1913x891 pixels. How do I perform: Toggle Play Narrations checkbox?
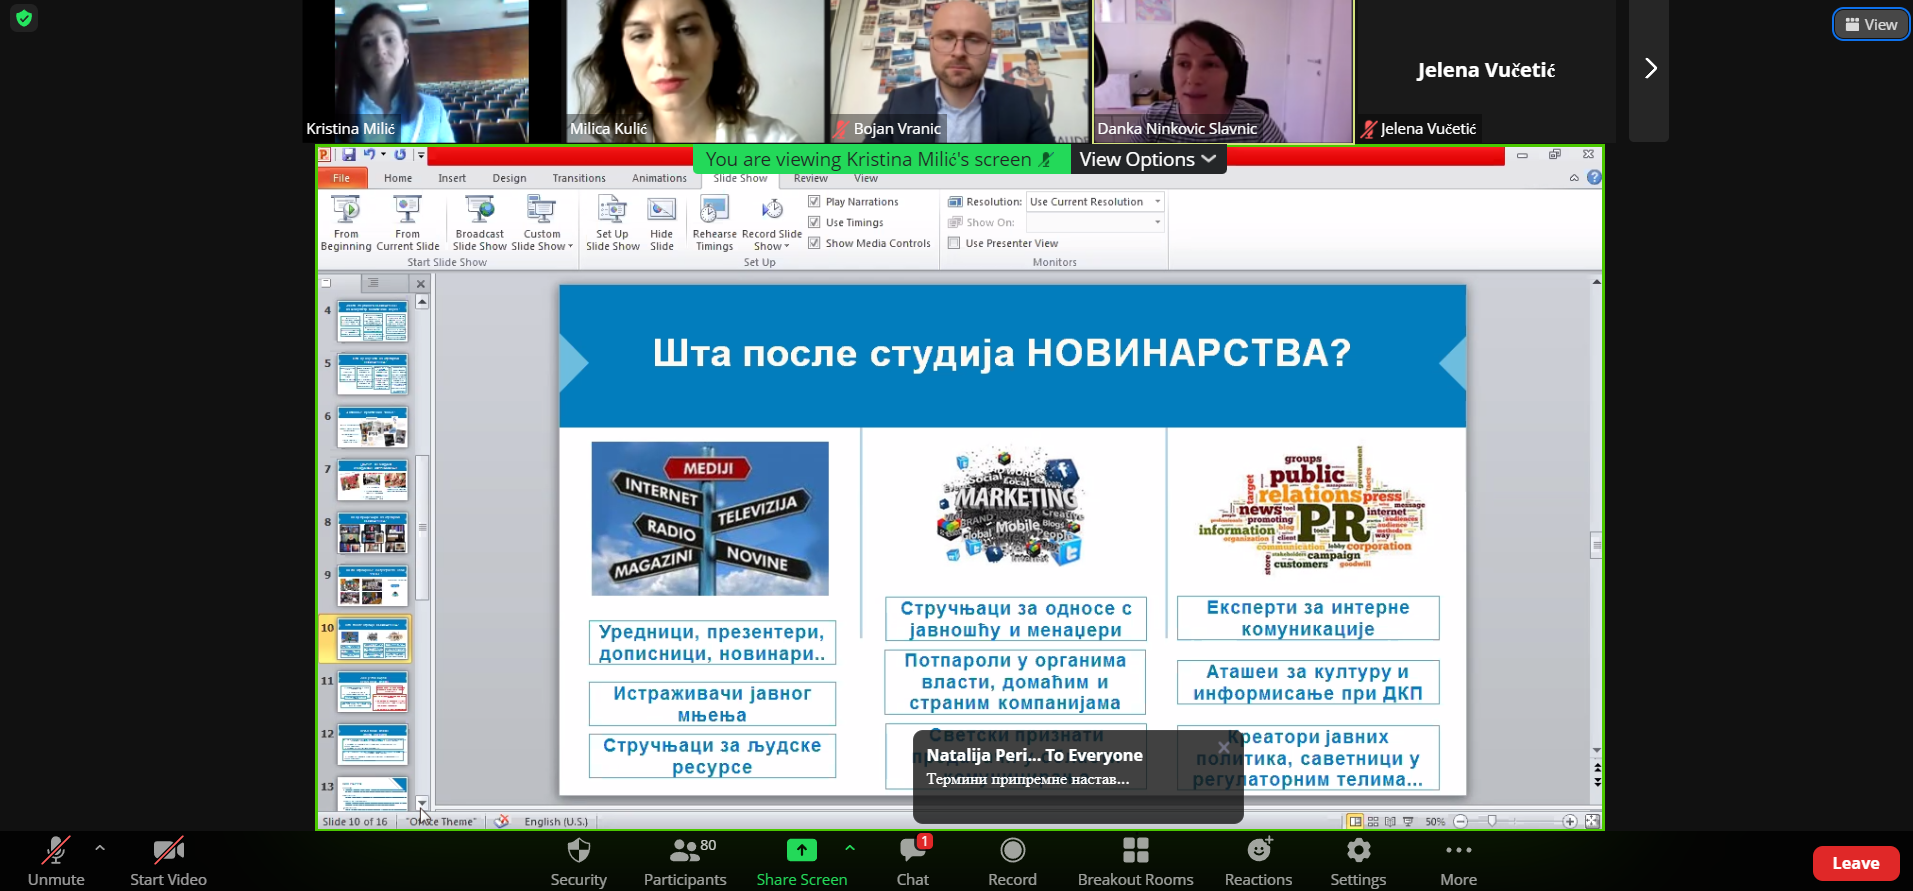click(814, 202)
